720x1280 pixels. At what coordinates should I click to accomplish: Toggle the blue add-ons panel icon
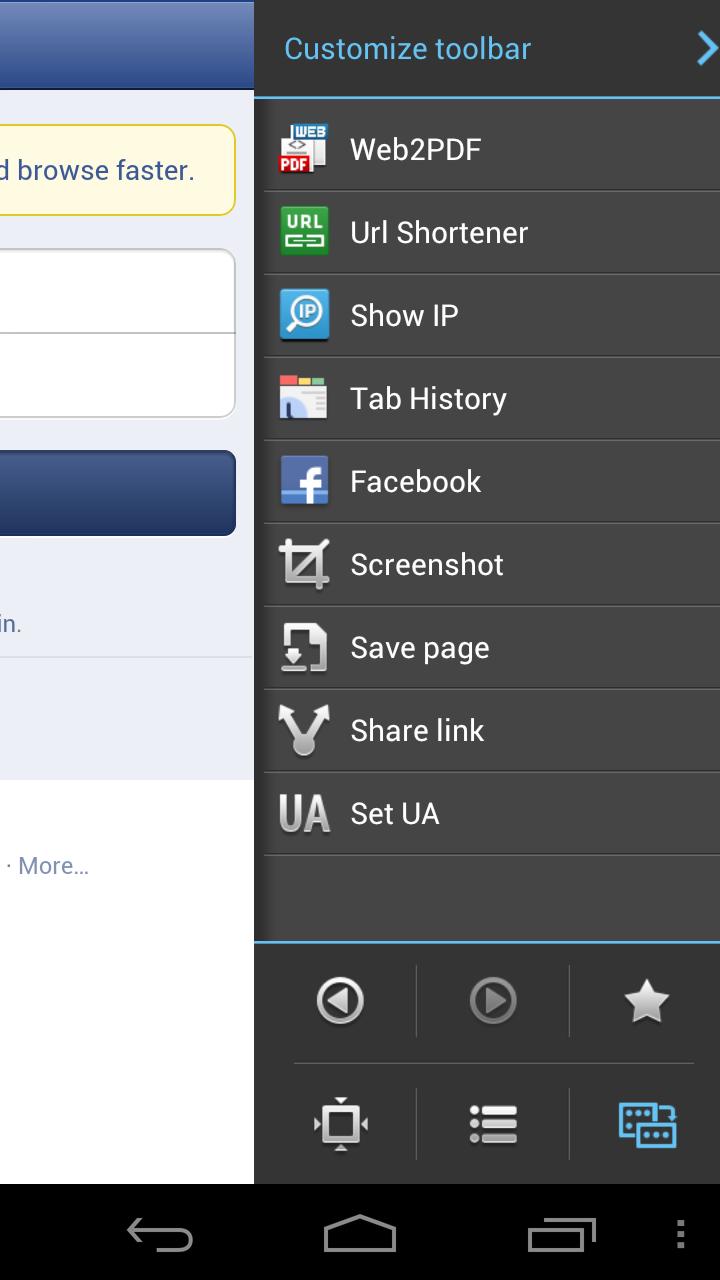coord(647,1124)
